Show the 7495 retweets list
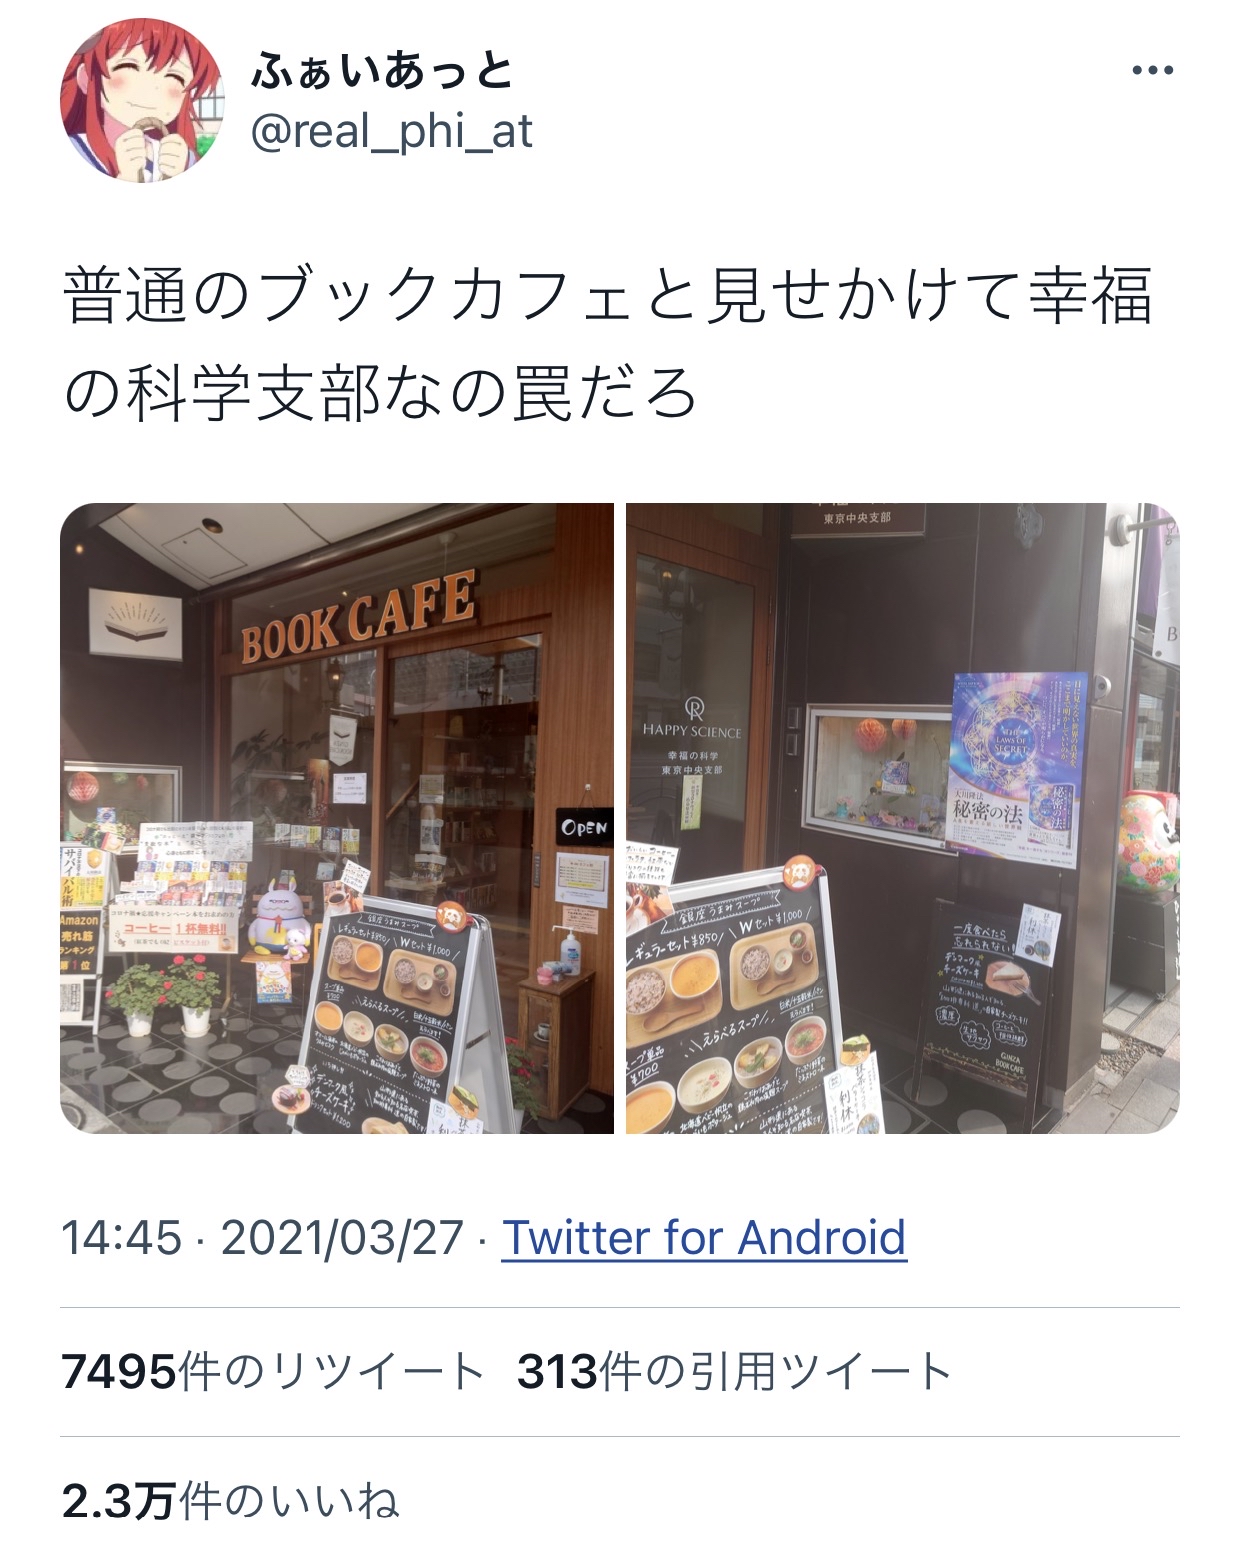The width and height of the screenshot is (1240, 1557). (x=273, y=1372)
